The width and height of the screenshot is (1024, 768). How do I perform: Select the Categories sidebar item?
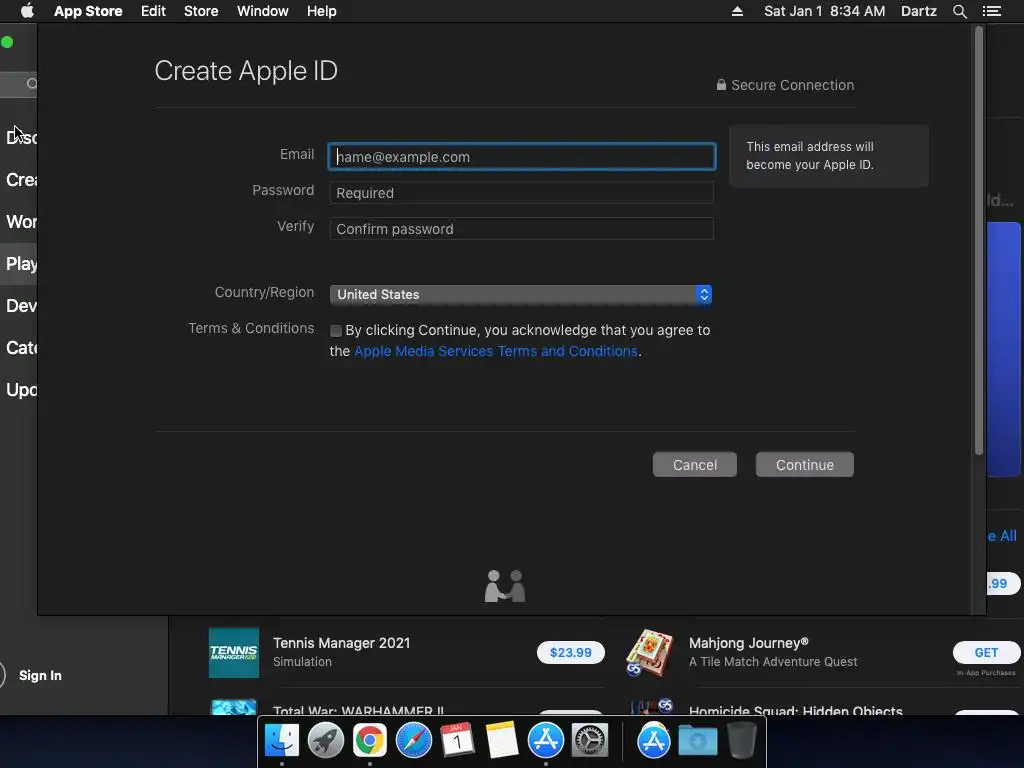20,347
